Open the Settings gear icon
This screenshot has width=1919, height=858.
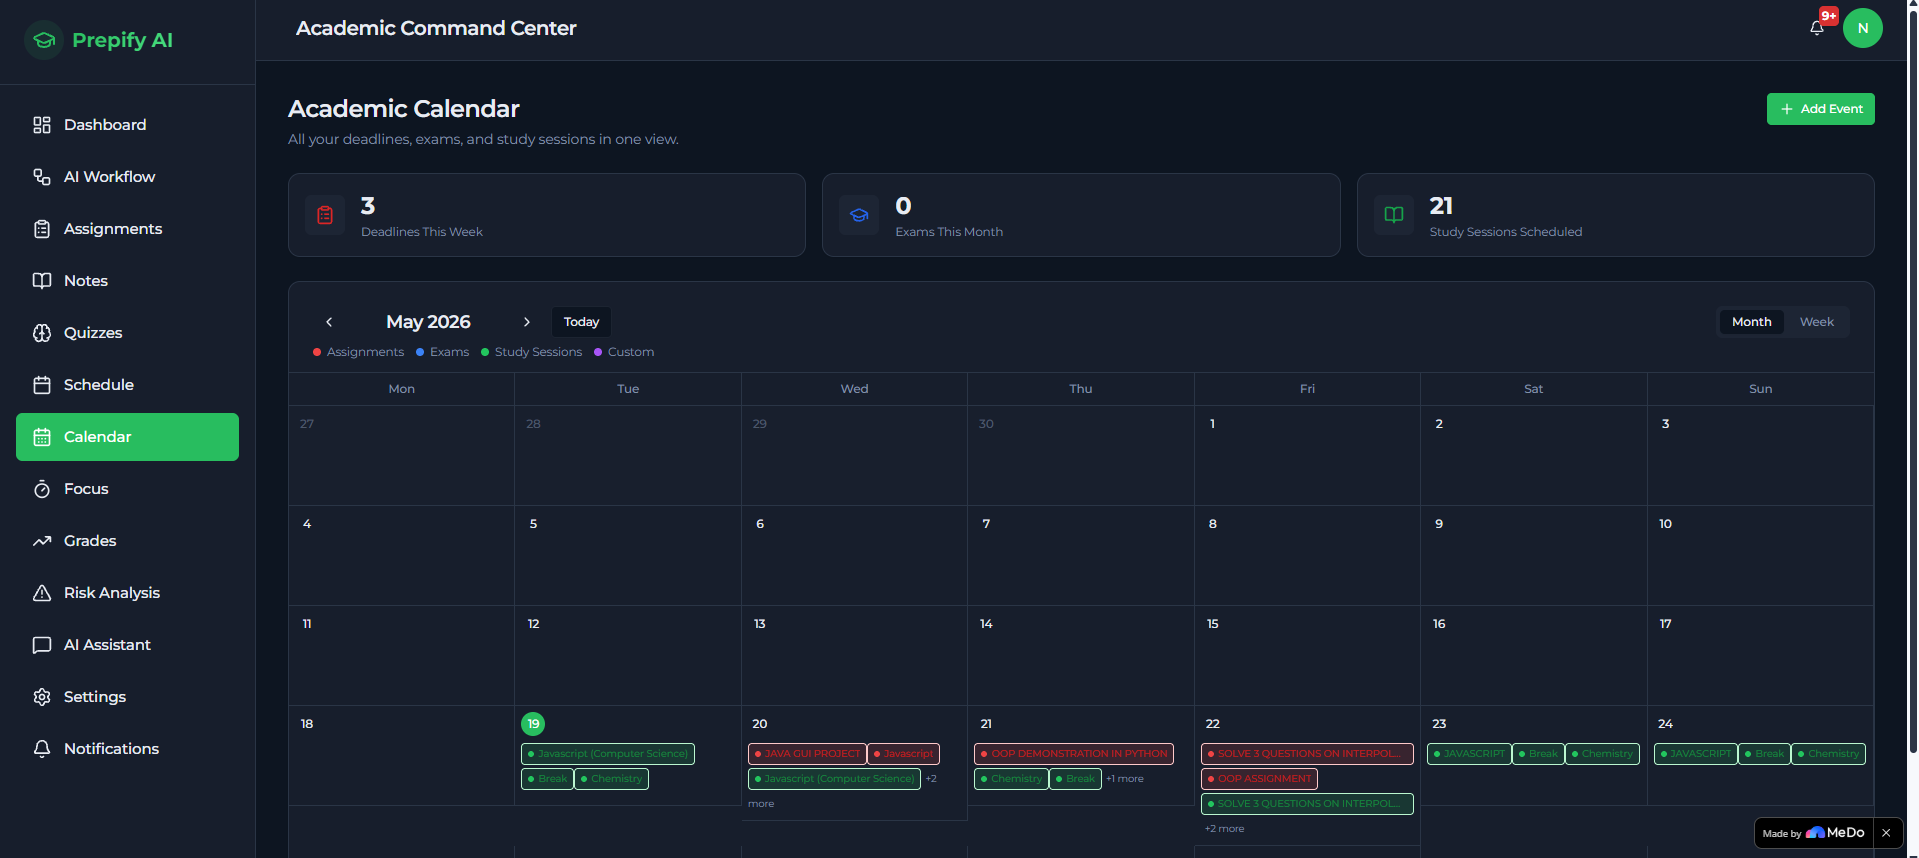(x=42, y=697)
